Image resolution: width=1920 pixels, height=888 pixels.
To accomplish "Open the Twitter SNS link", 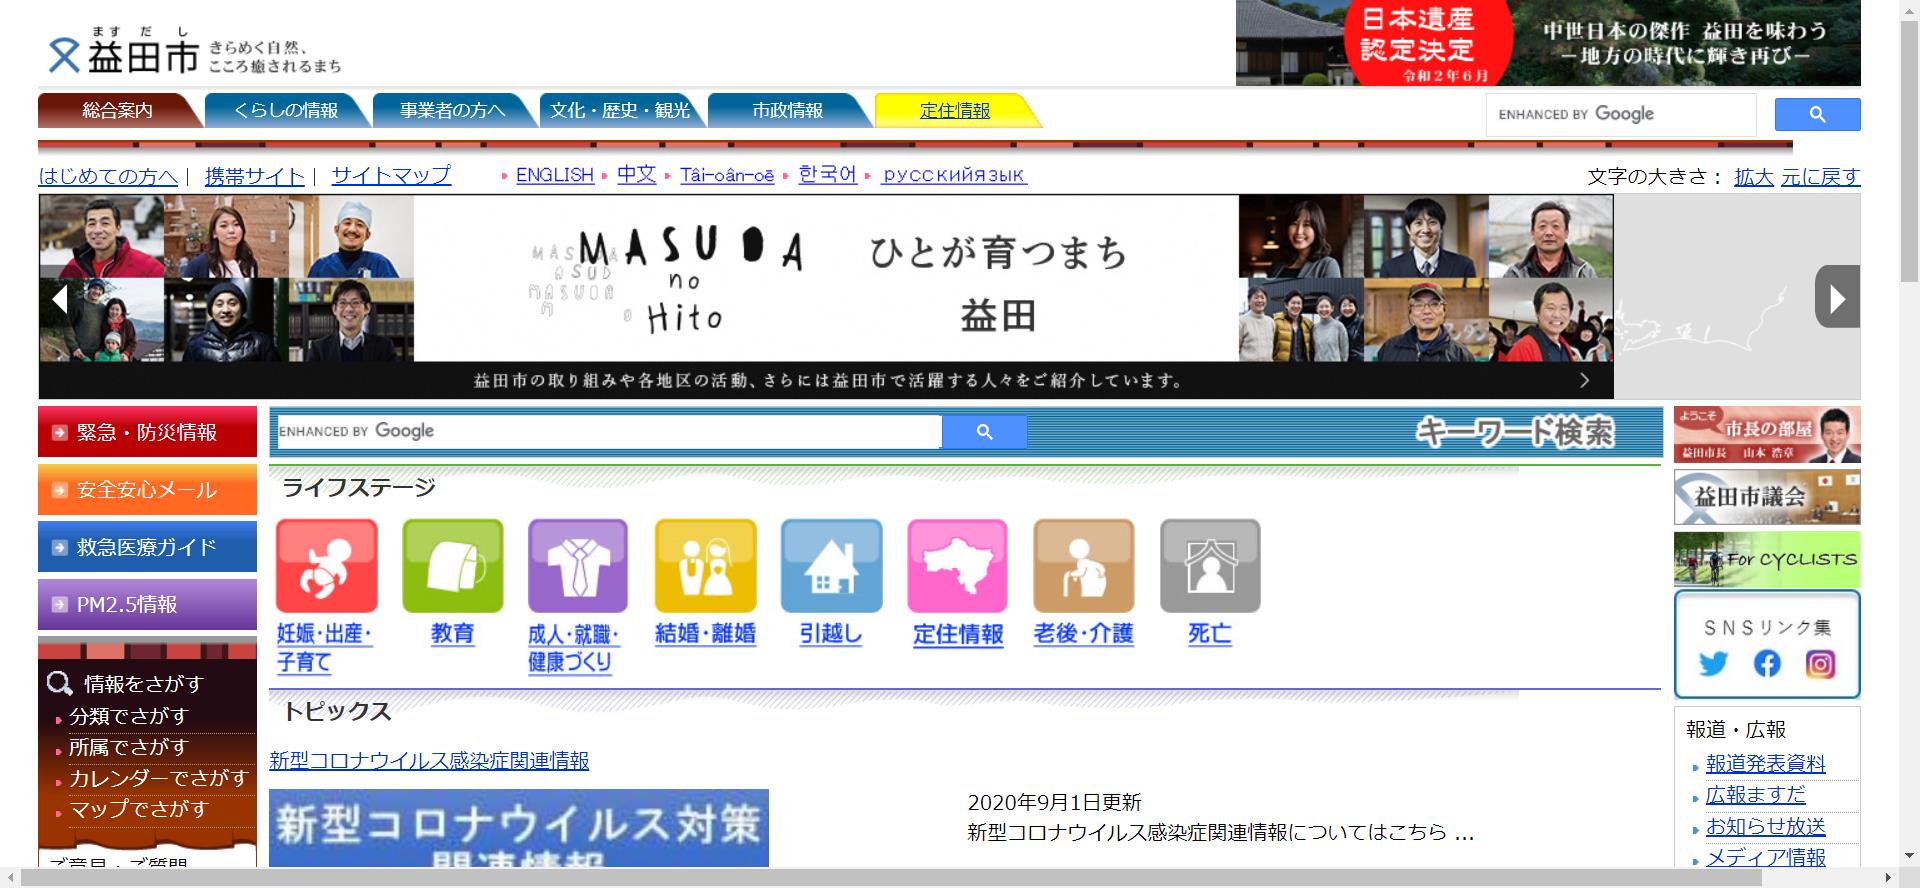I will (1713, 664).
